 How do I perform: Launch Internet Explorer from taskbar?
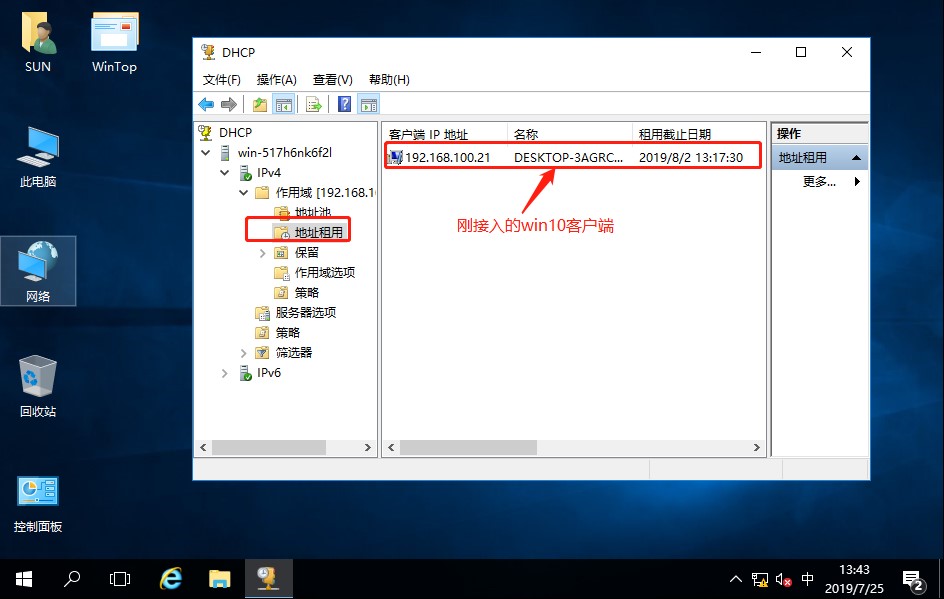click(171, 579)
